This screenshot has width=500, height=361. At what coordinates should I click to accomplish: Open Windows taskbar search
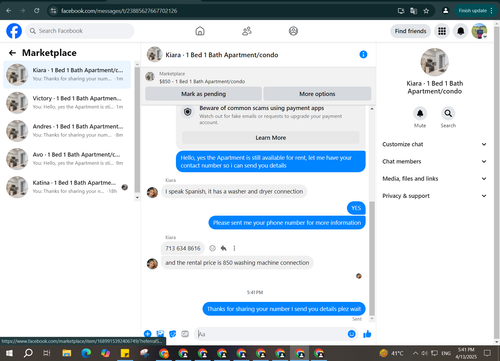pyautogui.click(x=28, y=353)
